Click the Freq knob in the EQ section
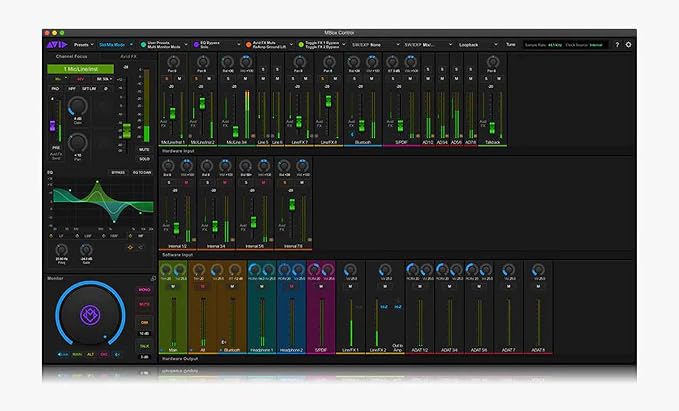Screen dimensions: 679x411 [x=61, y=250]
